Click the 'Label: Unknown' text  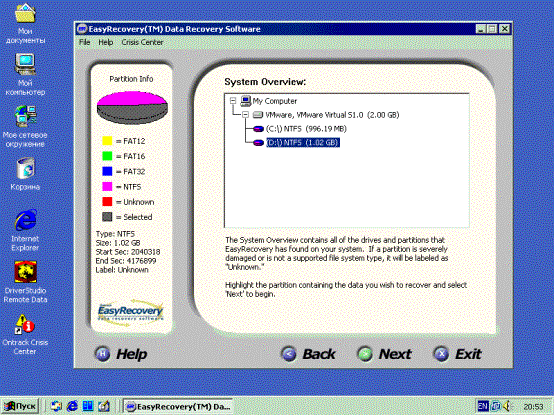tap(122, 270)
